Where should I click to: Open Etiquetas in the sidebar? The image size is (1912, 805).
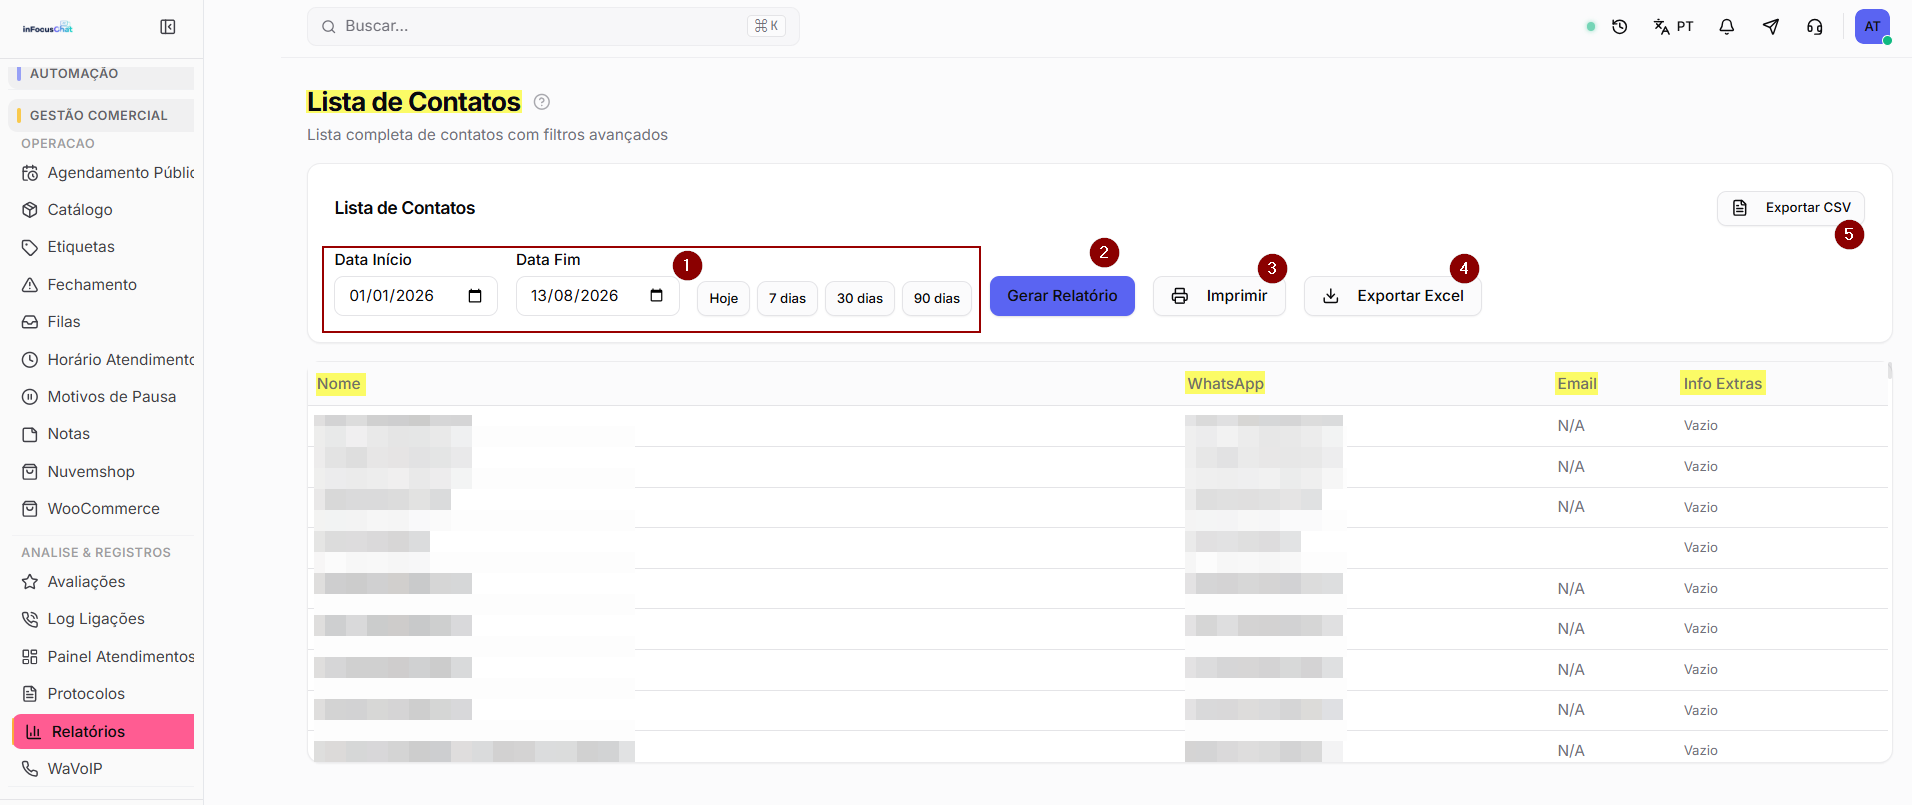point(81,247)
